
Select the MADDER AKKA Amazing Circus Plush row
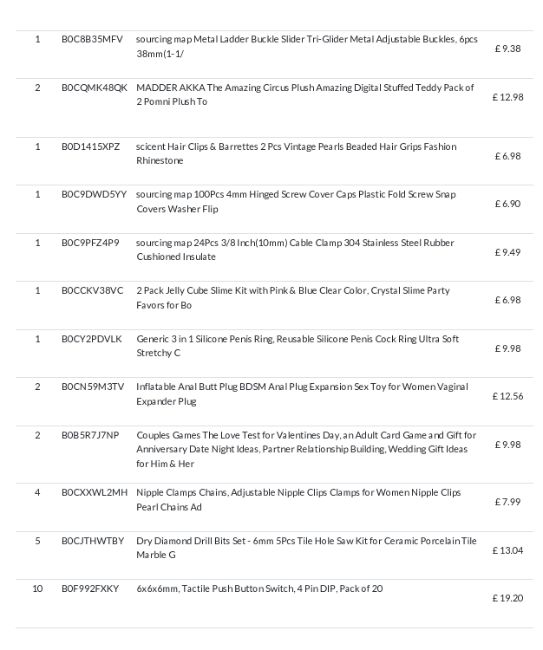(274, 108)
